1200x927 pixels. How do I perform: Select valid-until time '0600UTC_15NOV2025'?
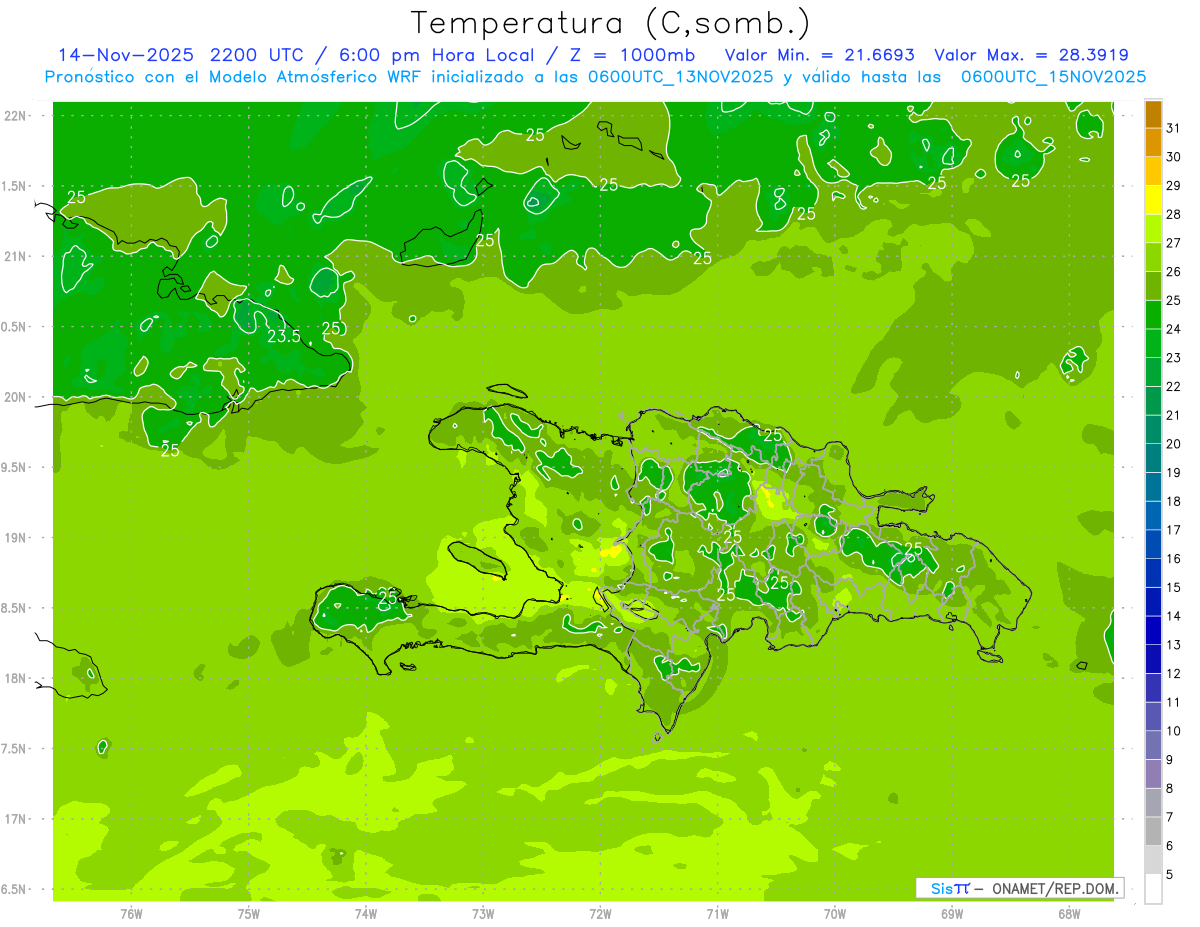[x=1053, y=77]
